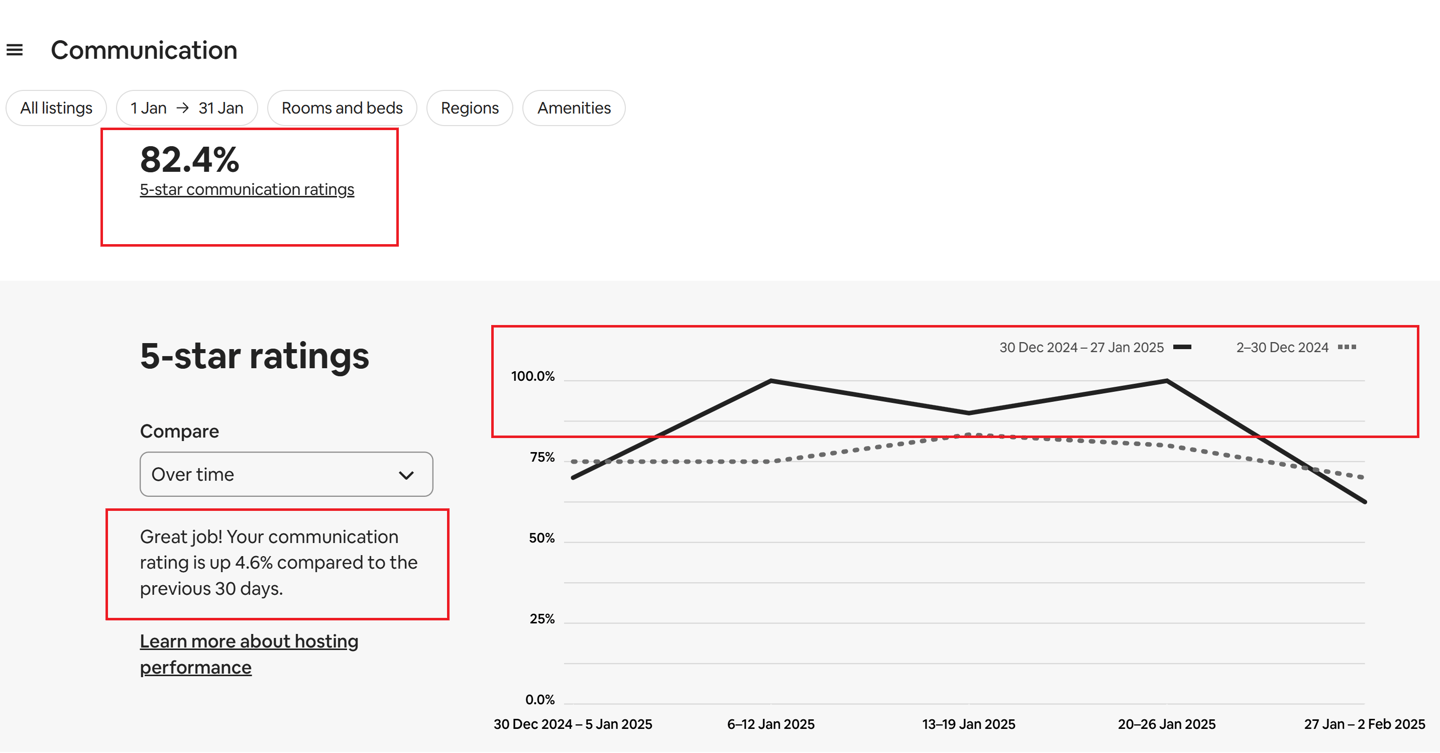
Task: Open Learn more about hosting performance
Action: [249, 654]
